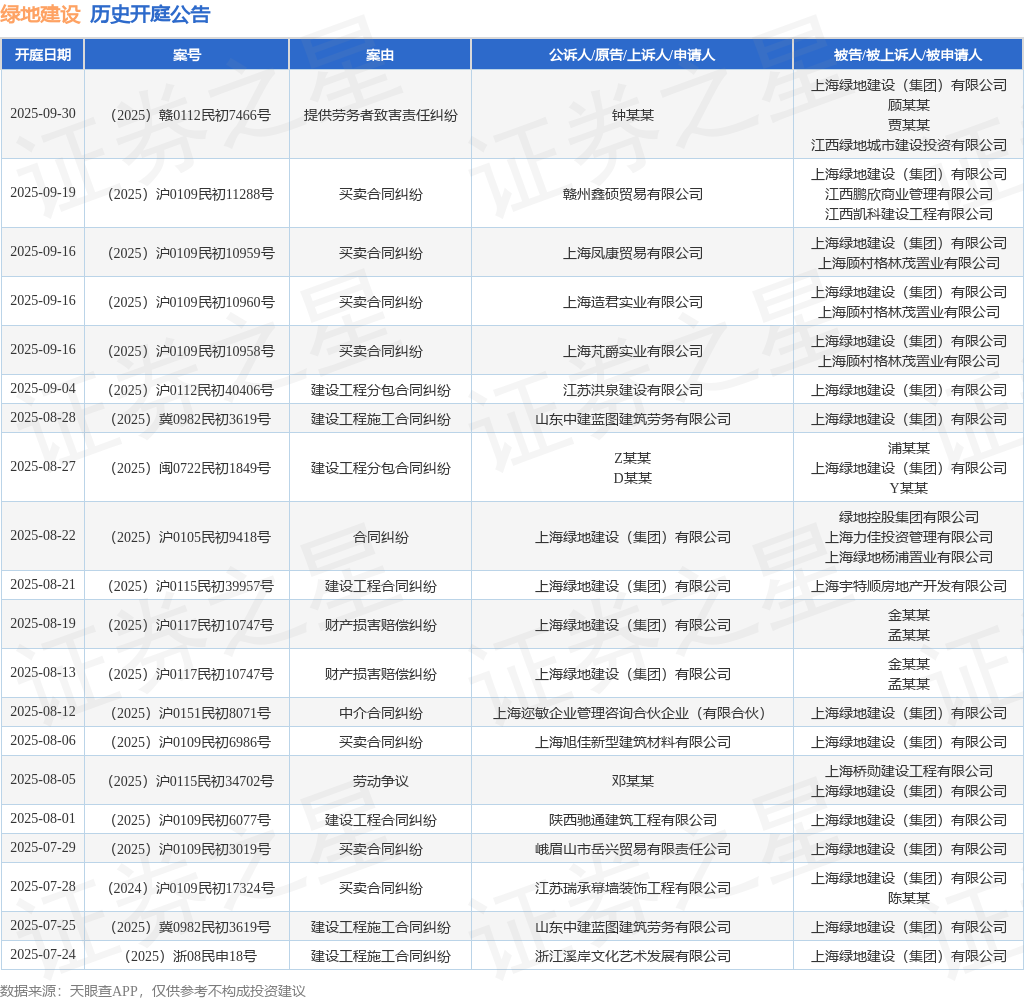Select date cell 2025-08-05

(43, 779)
